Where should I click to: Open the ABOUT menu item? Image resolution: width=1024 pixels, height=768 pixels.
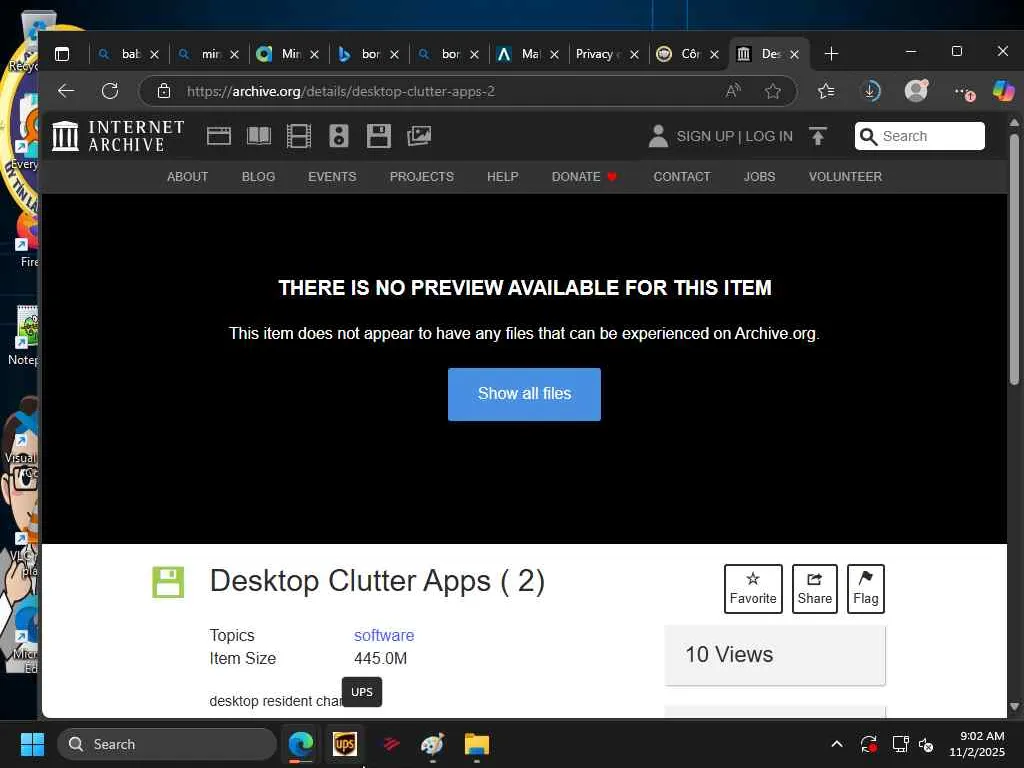point(187,176)
